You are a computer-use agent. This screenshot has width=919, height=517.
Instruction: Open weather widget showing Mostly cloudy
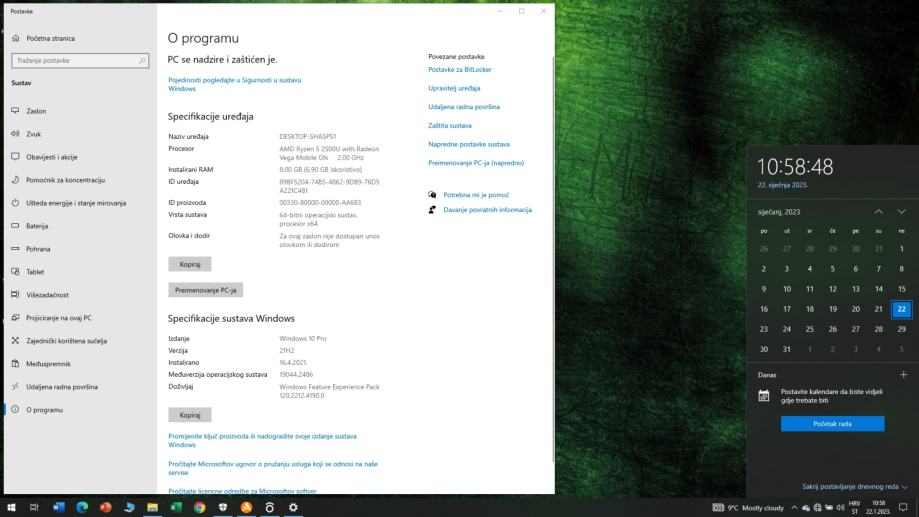[x=749, y=508]
